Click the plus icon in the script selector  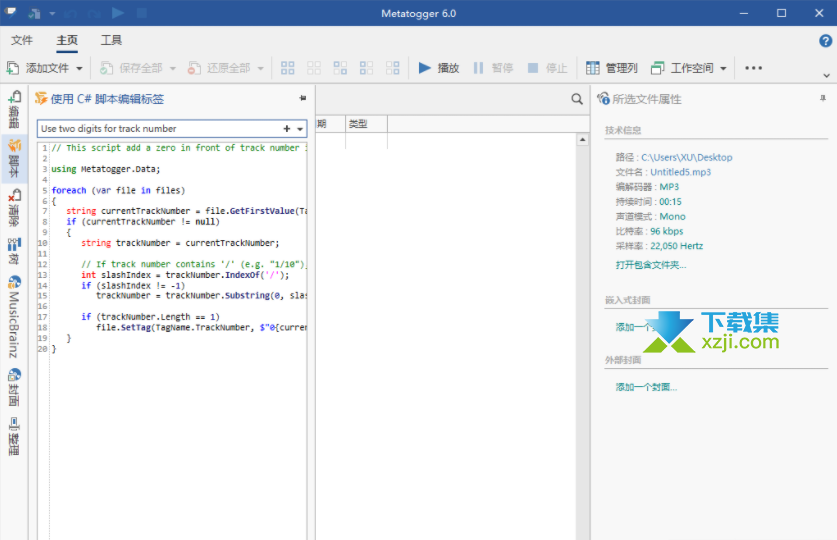[287, 129]
